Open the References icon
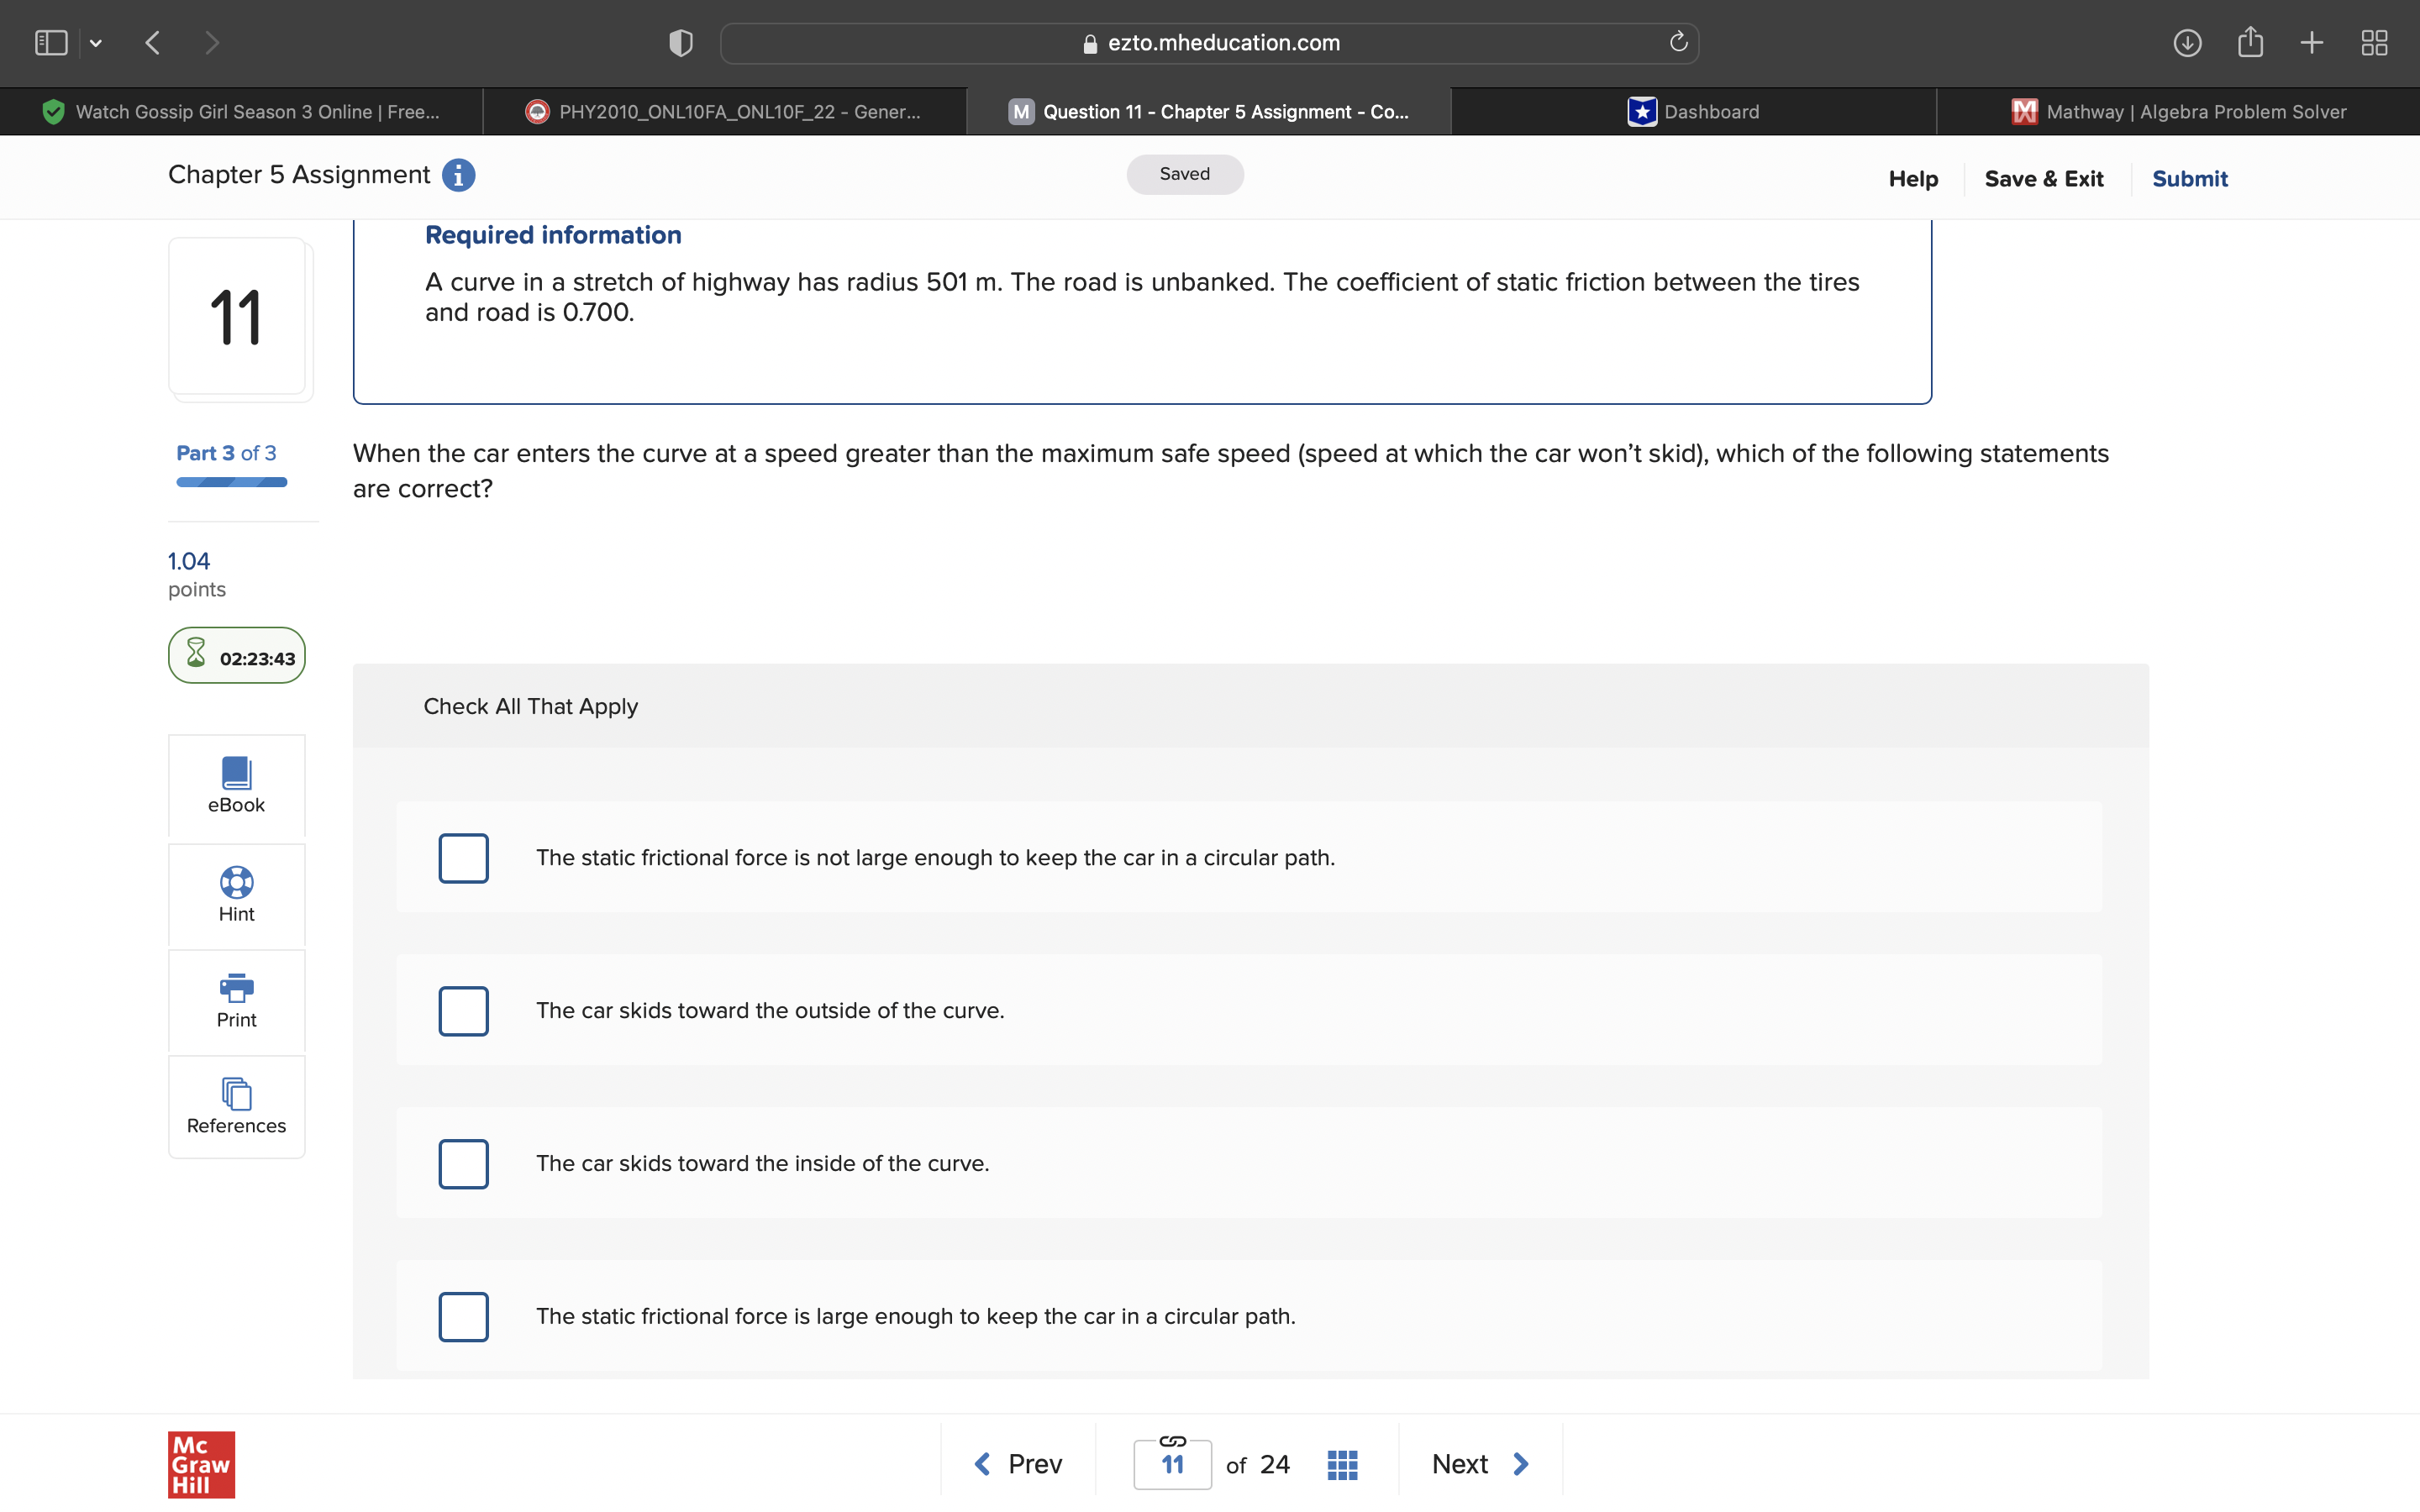 coord(236,1094)
